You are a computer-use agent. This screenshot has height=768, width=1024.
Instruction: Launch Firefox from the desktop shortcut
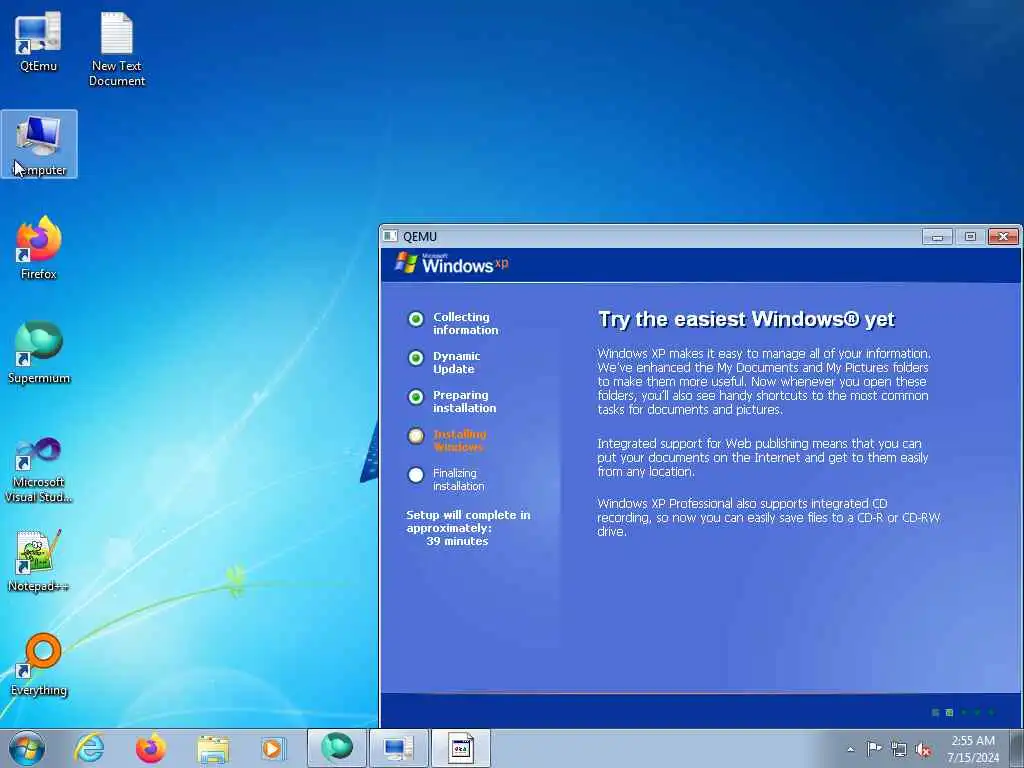pos(39,248)
